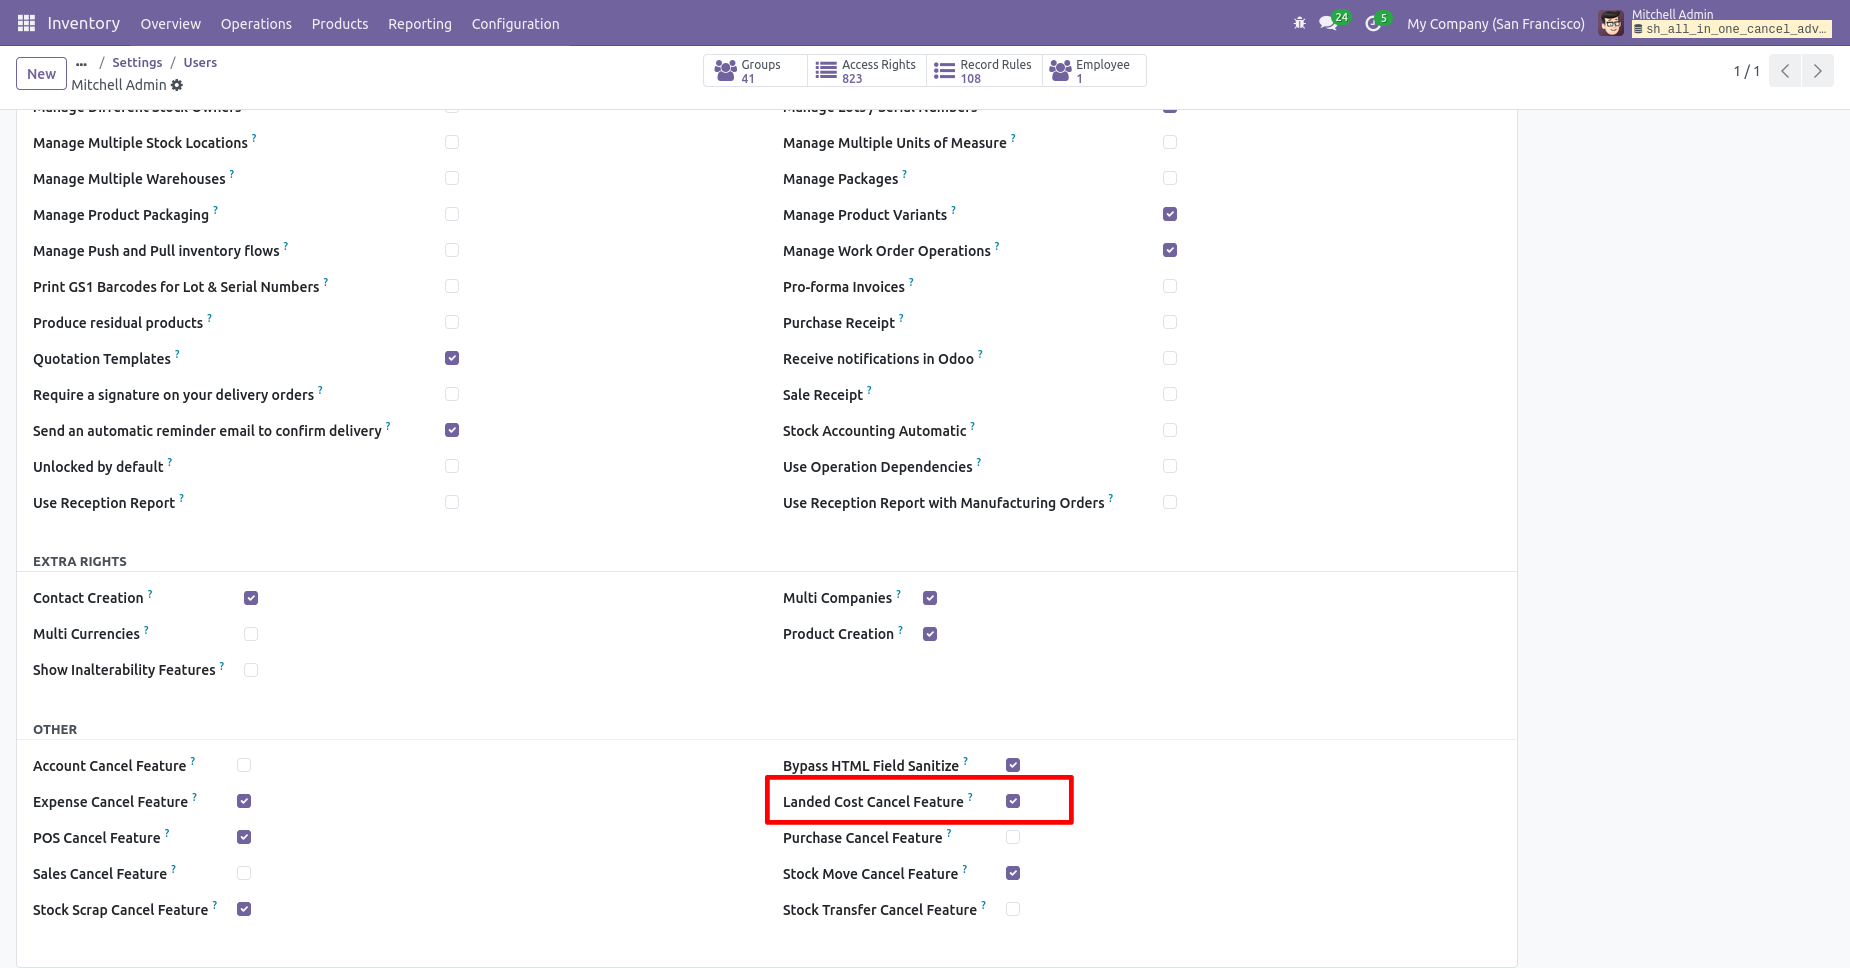Open the gear actions icon beside Mitchell Admin
Screen dimensions: 1850x968
[x=177, y=85]
